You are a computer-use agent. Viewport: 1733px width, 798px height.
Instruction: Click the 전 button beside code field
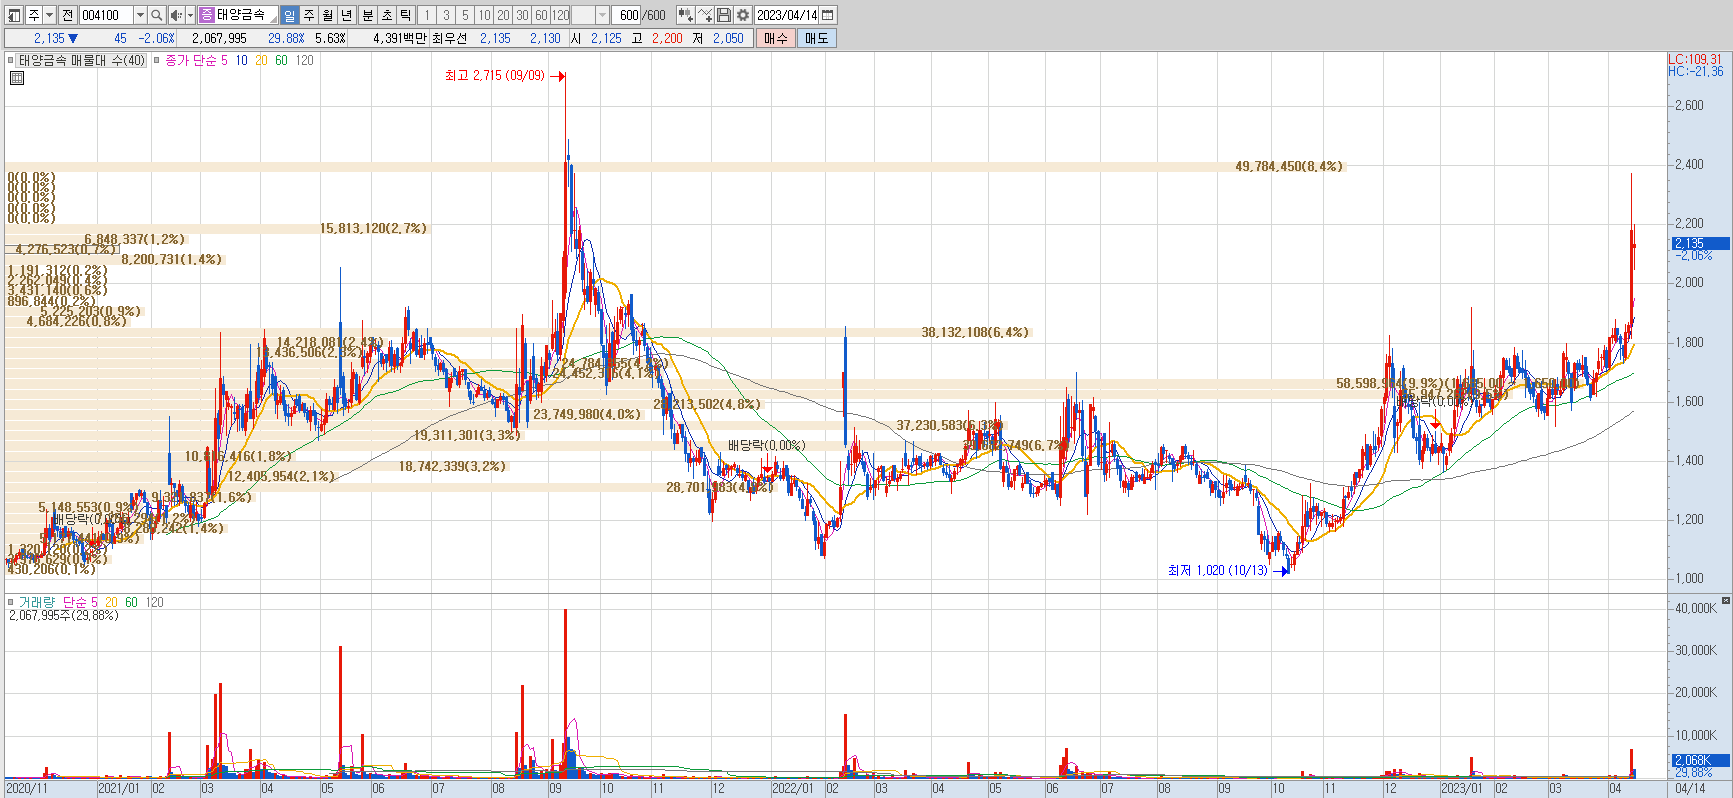[68, 15]
